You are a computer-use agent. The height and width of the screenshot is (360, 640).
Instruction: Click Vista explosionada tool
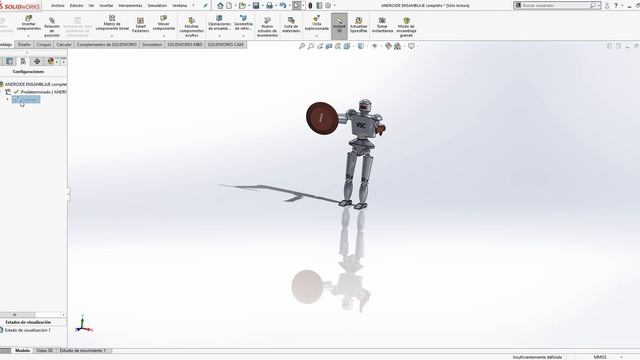coord(316,23)
